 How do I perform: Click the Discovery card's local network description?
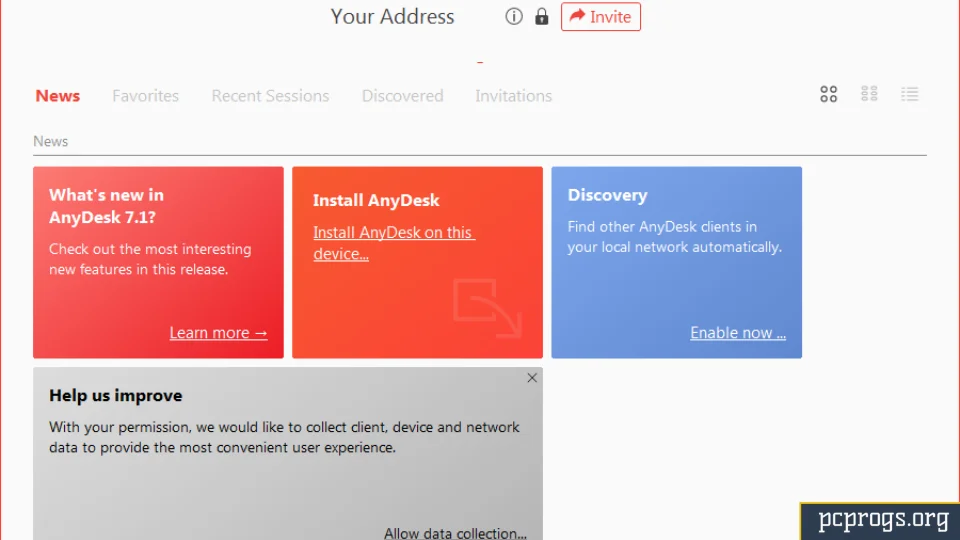click(x=674, y=237)
